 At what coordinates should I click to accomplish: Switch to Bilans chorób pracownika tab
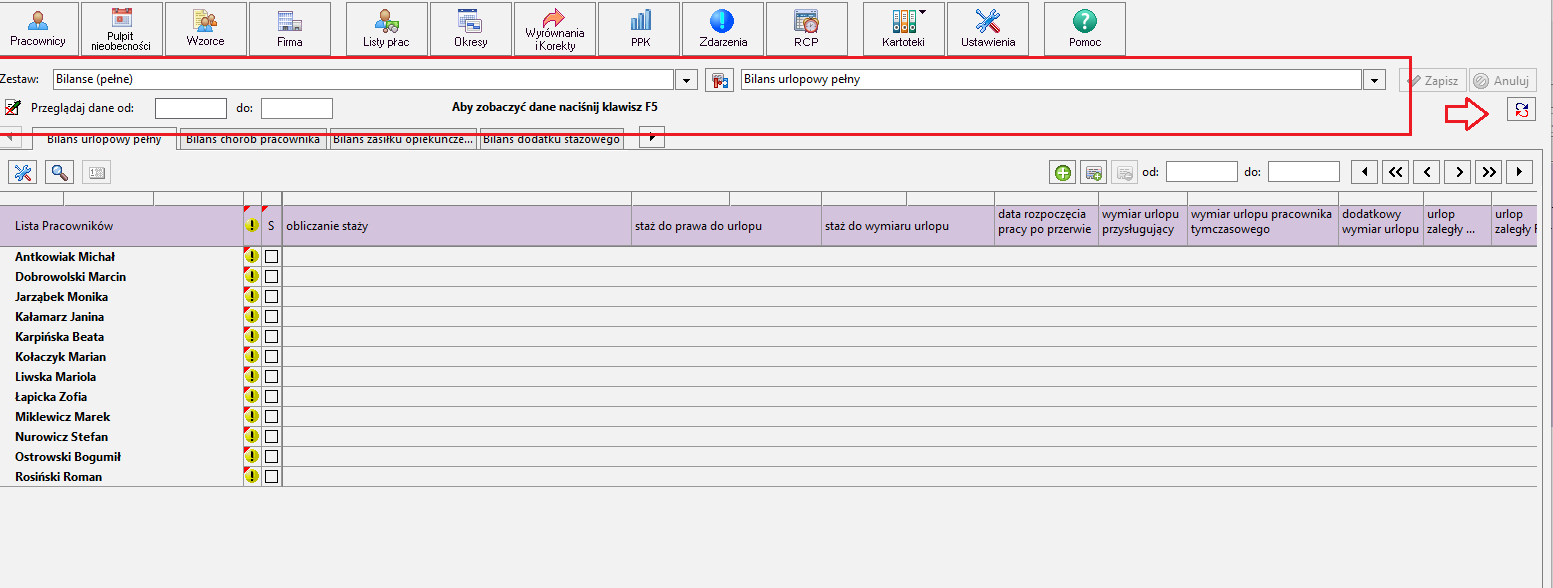(253, 139)
